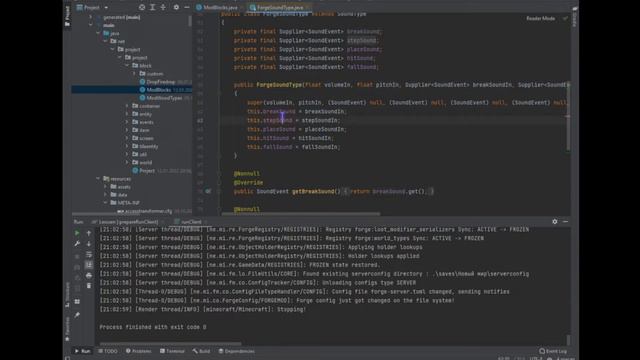640x360 pixels.
Task: Hide the Project tool window
Action: pyautogui.click(x=187, y=7)
